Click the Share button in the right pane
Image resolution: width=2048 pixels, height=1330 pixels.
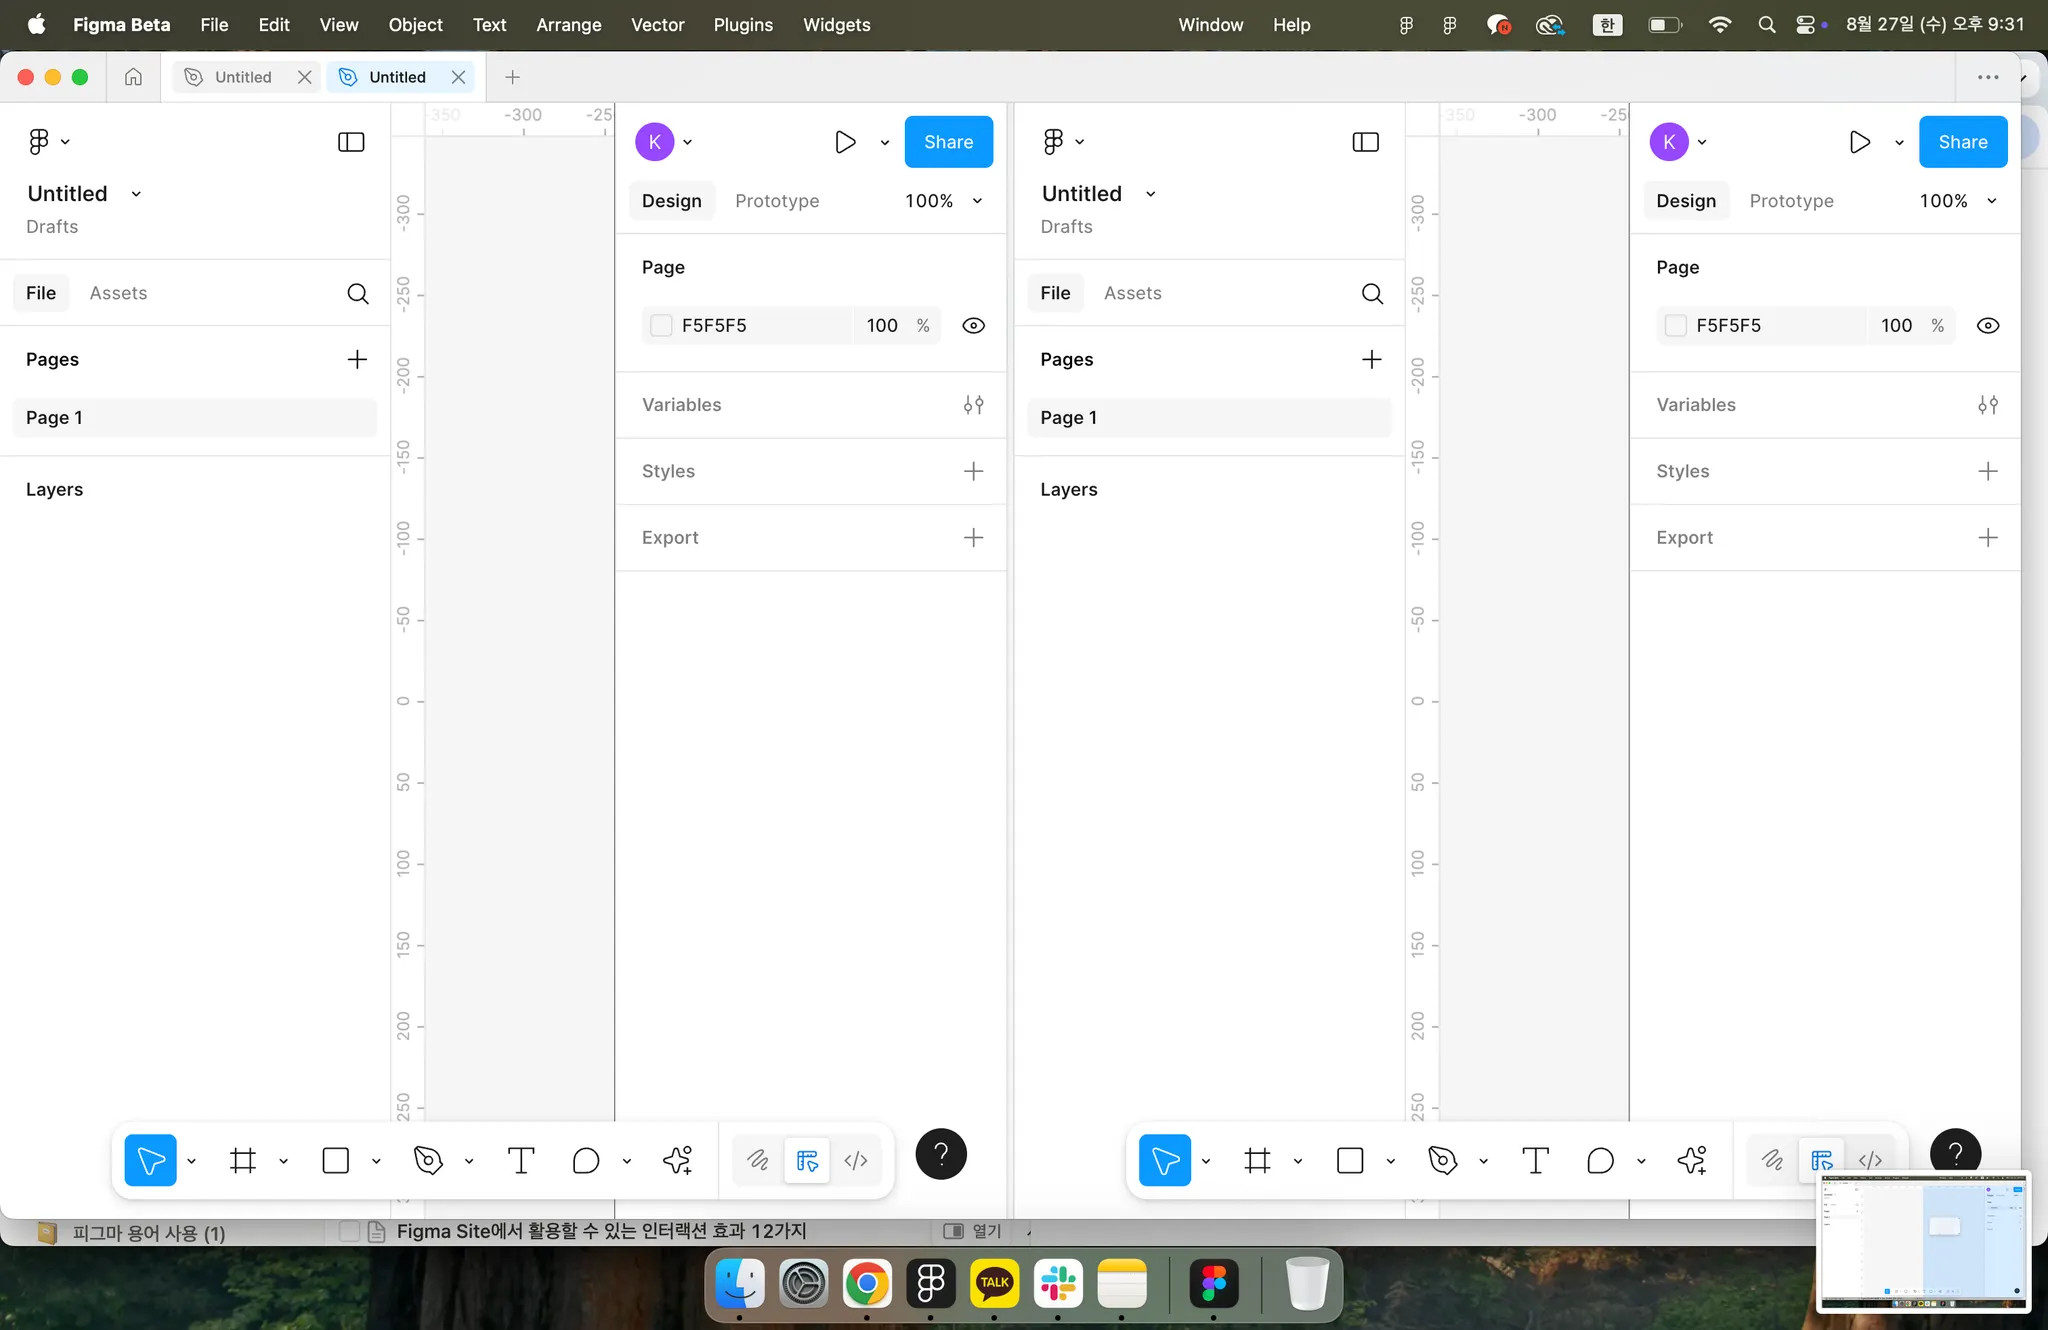point(1962,142)
